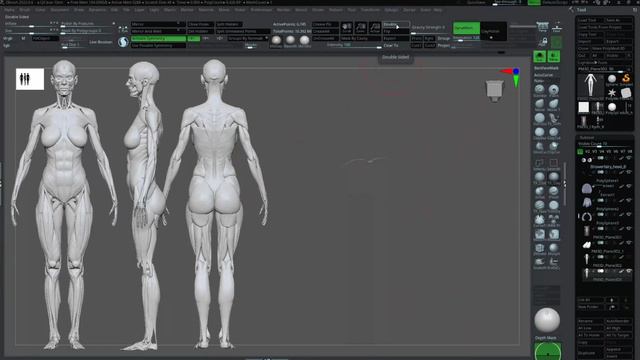
Task: Click the Actual size icon
Action: point(375,28)
